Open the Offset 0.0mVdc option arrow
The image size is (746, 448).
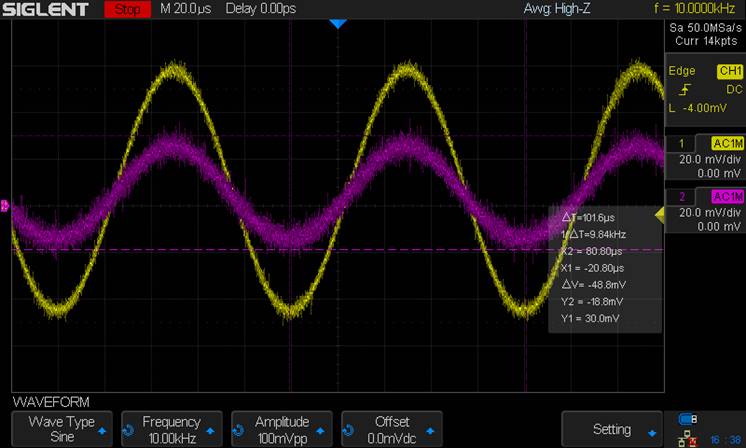click(x=435, y=431)
